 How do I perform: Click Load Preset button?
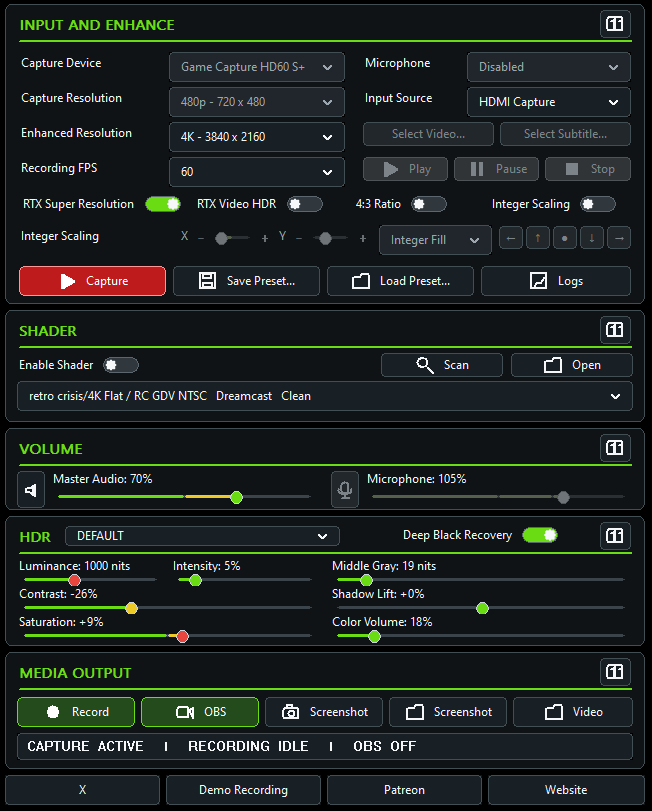400,281
